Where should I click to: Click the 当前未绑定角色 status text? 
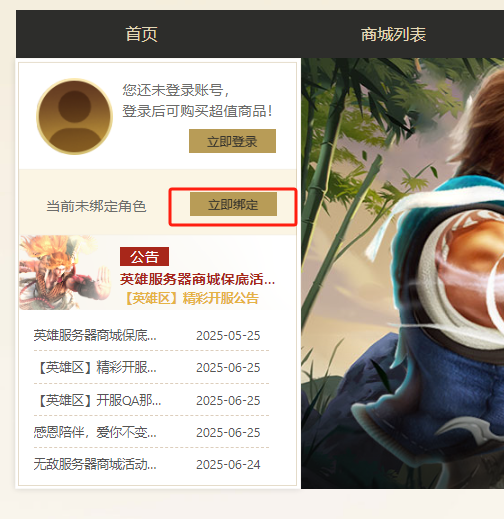click(x=96, y=206)
